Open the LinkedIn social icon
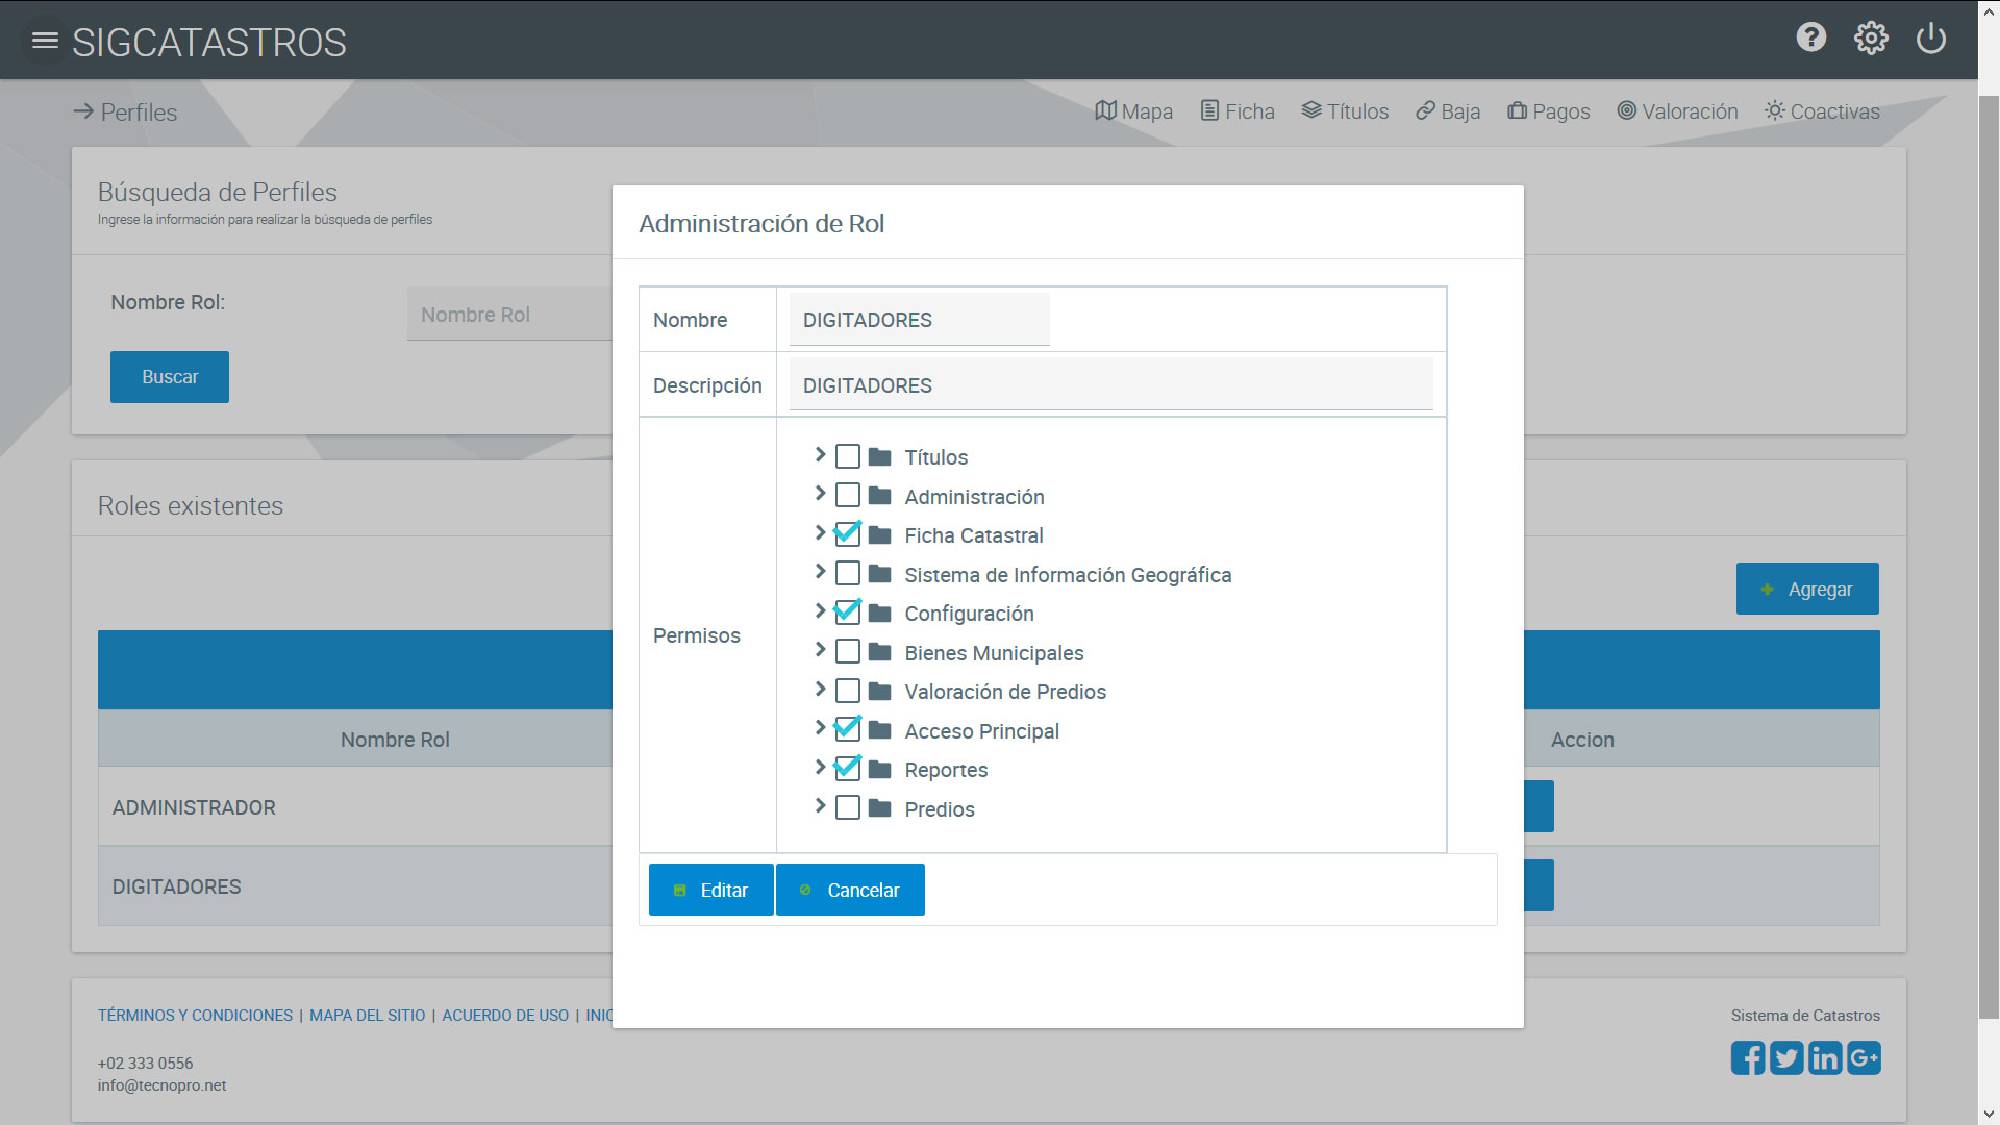 click(1825, 1058)
